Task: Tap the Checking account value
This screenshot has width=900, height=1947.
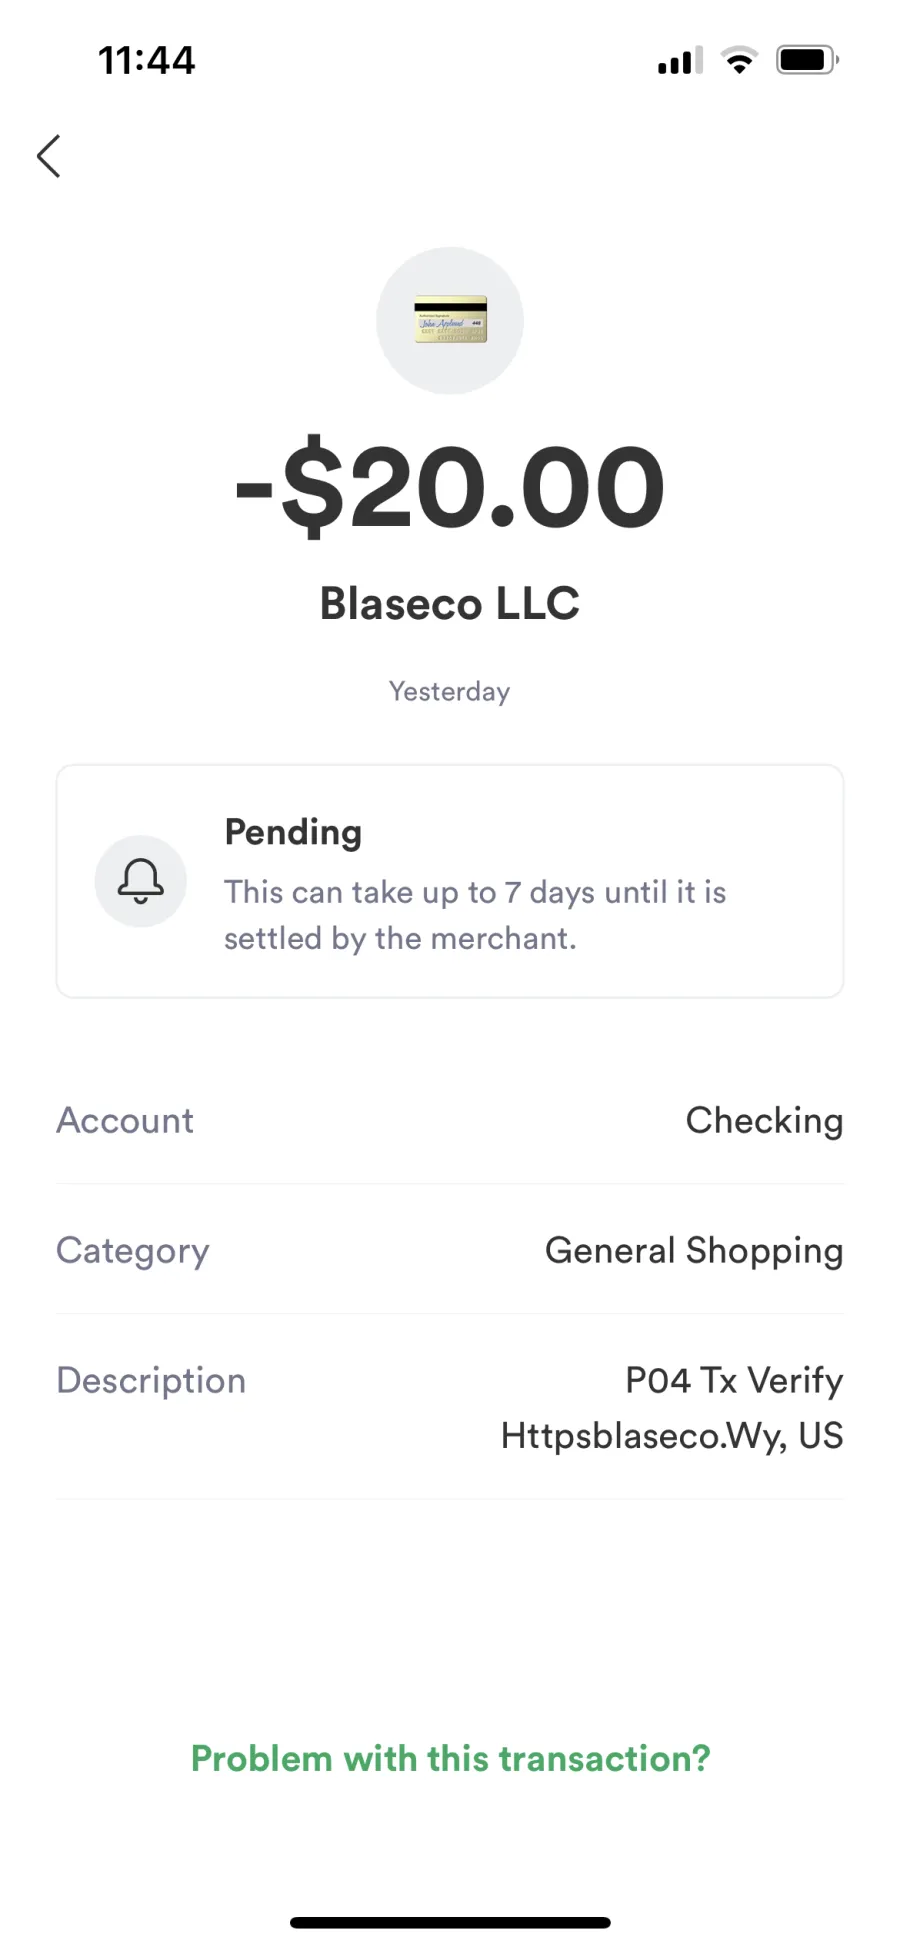Action: click(764, 1121)
